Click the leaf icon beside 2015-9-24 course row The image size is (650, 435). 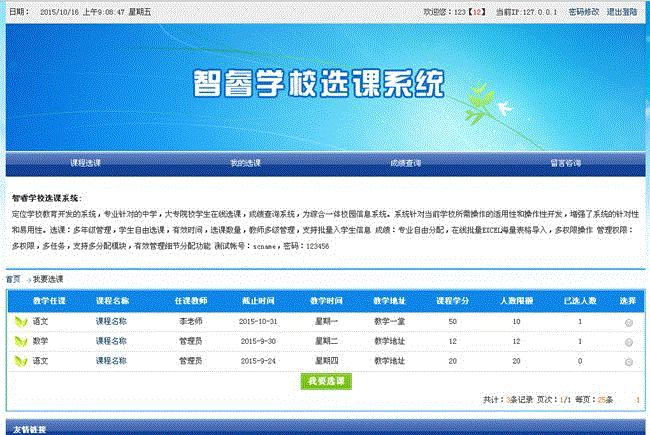pyautogui.click(x=21, y=360)
